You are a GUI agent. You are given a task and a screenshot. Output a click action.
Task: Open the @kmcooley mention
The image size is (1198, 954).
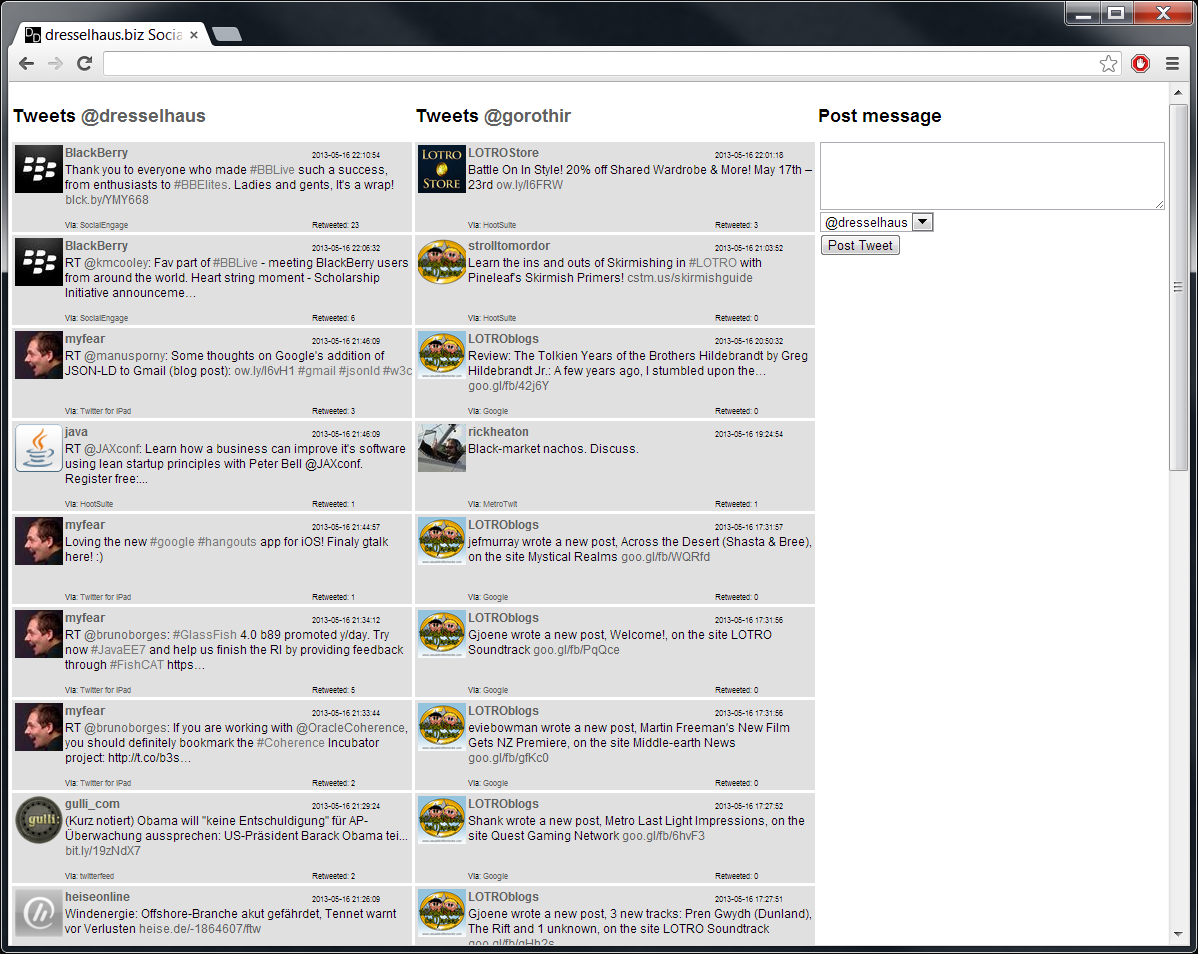pos(116,263)
